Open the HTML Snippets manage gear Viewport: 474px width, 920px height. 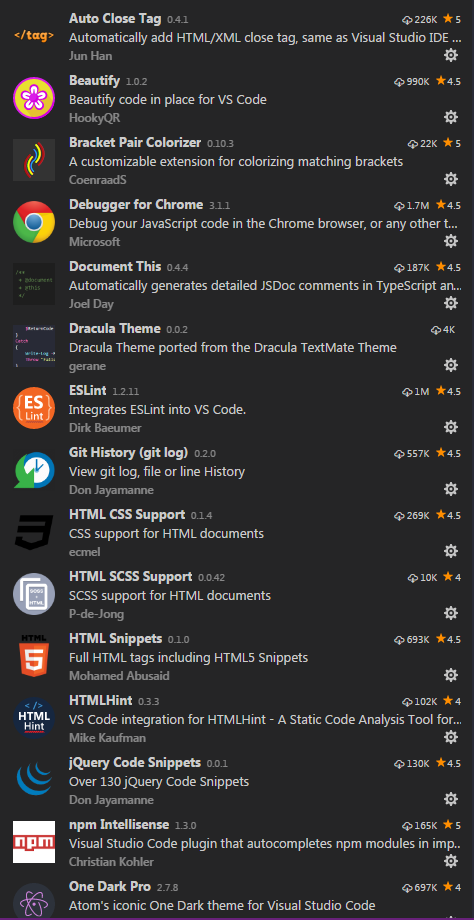click(451, 675)
